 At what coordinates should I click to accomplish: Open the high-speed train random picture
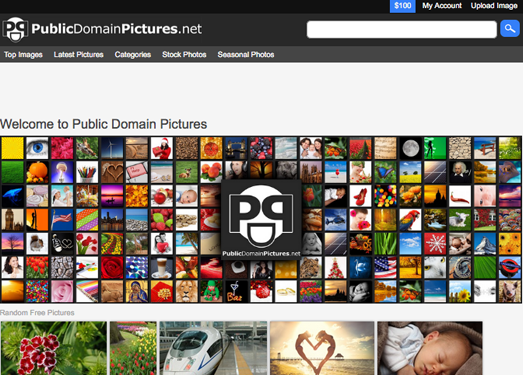tap(213, 348)
